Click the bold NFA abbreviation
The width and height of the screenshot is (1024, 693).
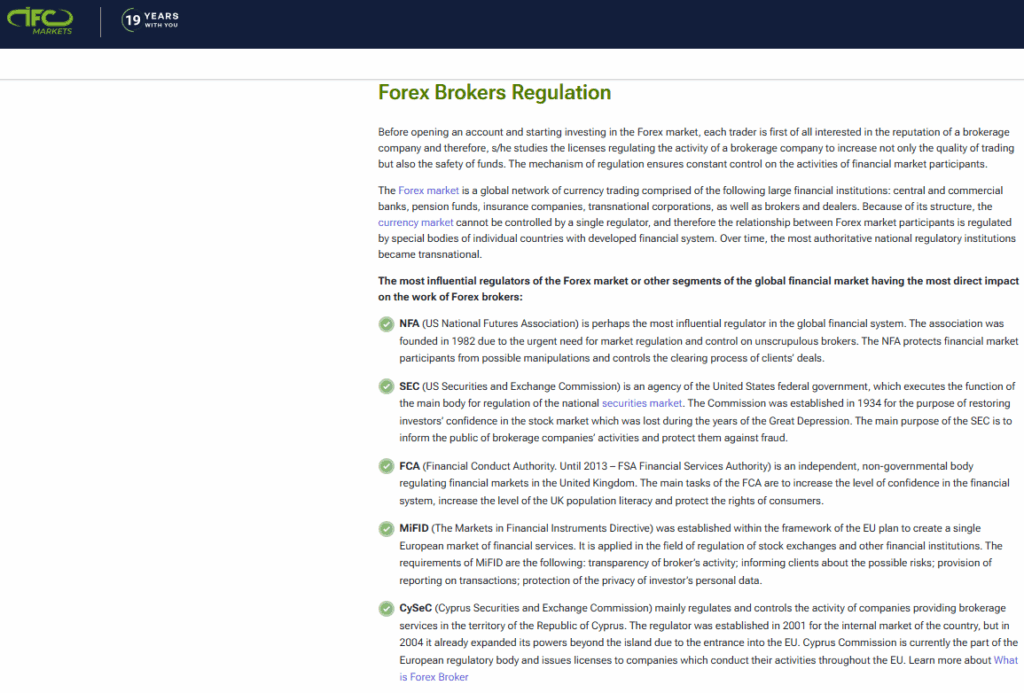pos(409,323)
